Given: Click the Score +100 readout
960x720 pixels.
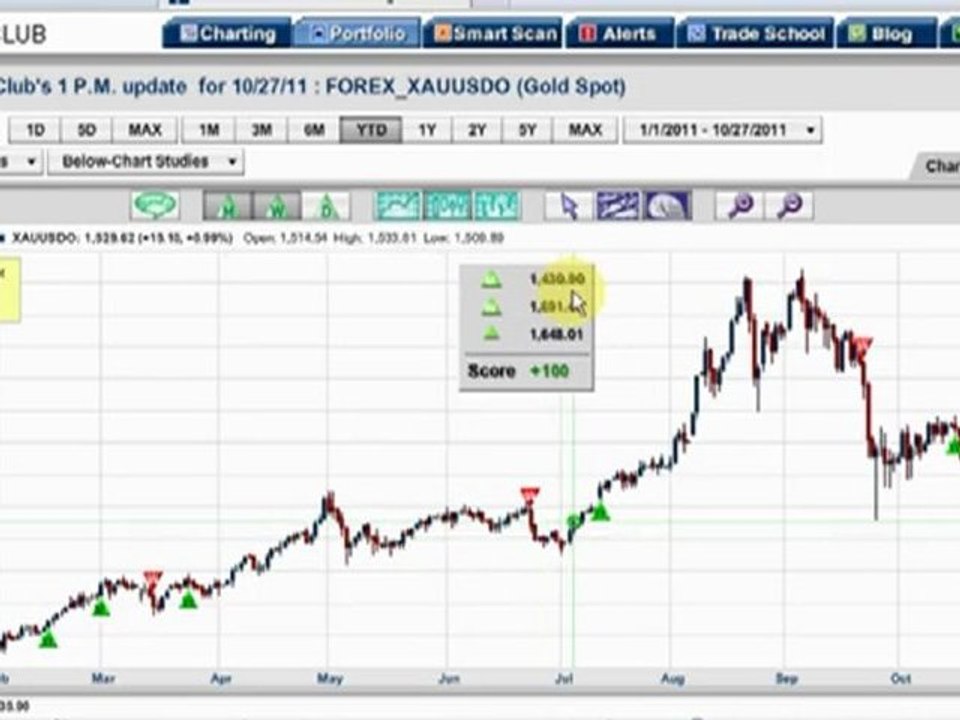Looking at the screenshot, I should (x=519, y=371).
